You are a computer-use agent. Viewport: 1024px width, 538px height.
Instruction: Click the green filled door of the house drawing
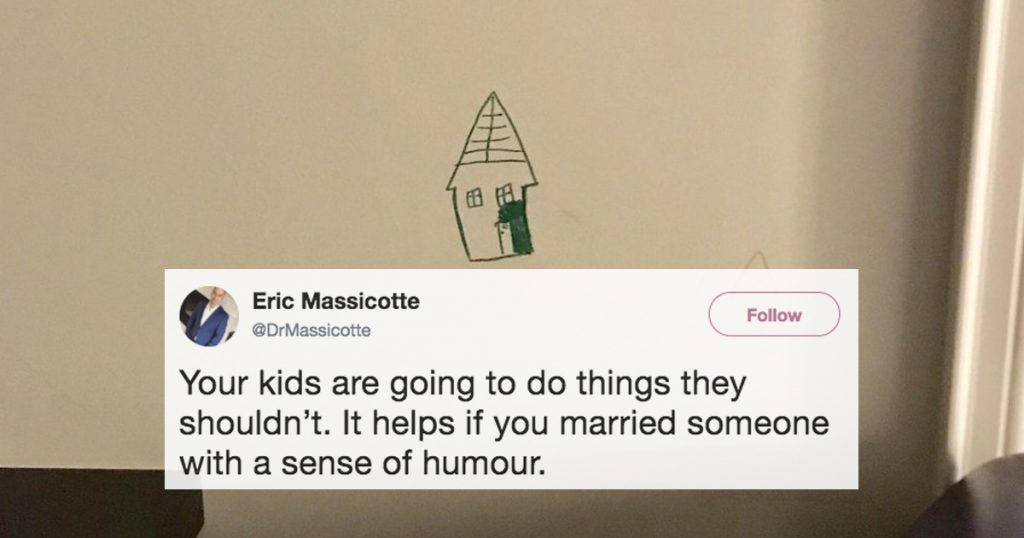tap(518, 227)
